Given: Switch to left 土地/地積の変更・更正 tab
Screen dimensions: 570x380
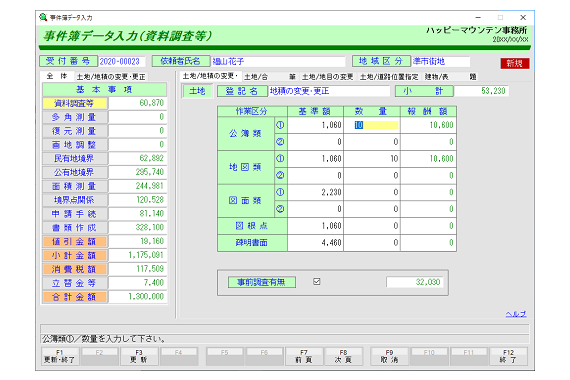Looking at the screenshot, I should tap(111, 77).
